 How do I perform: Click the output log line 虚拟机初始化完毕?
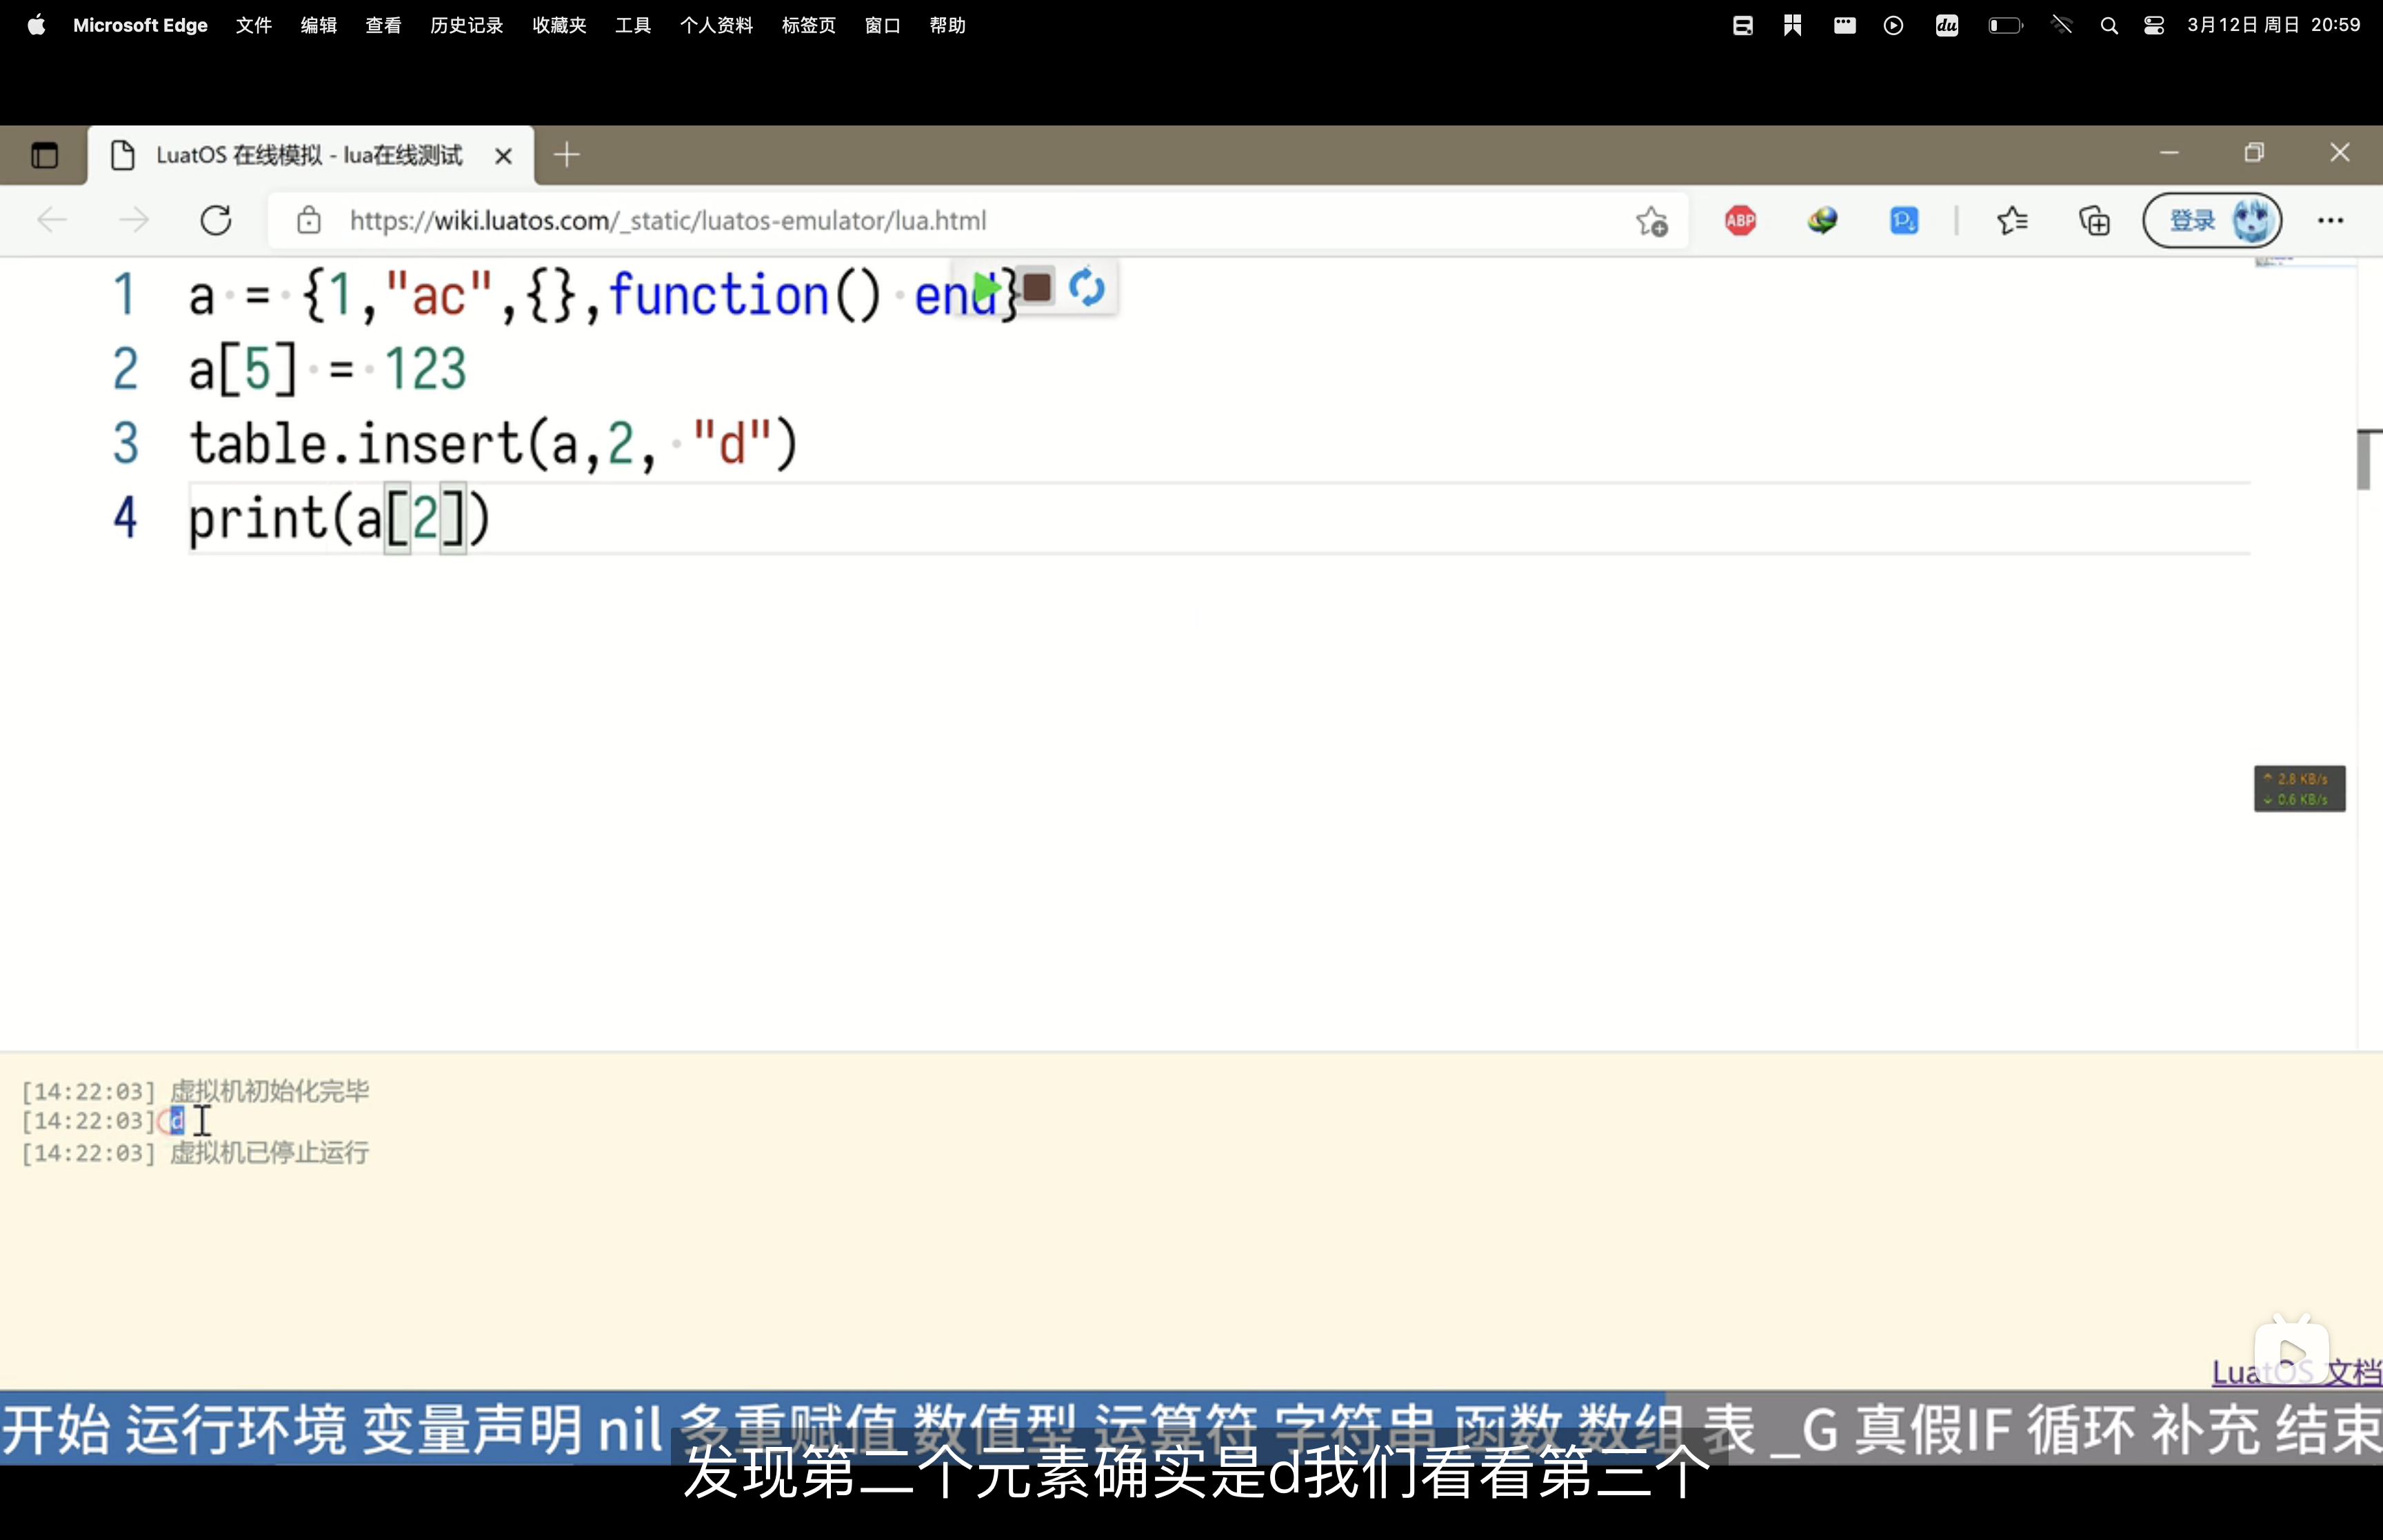coord(270,1091)
